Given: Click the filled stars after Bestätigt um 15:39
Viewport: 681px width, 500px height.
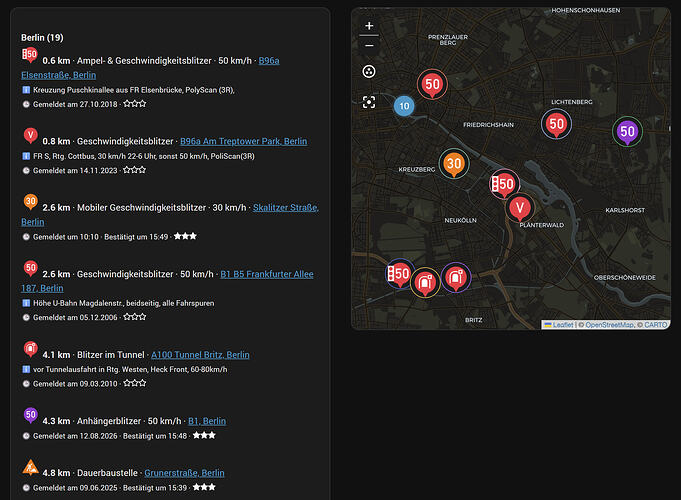Looking at the screenshot, I should pos(204,487).
